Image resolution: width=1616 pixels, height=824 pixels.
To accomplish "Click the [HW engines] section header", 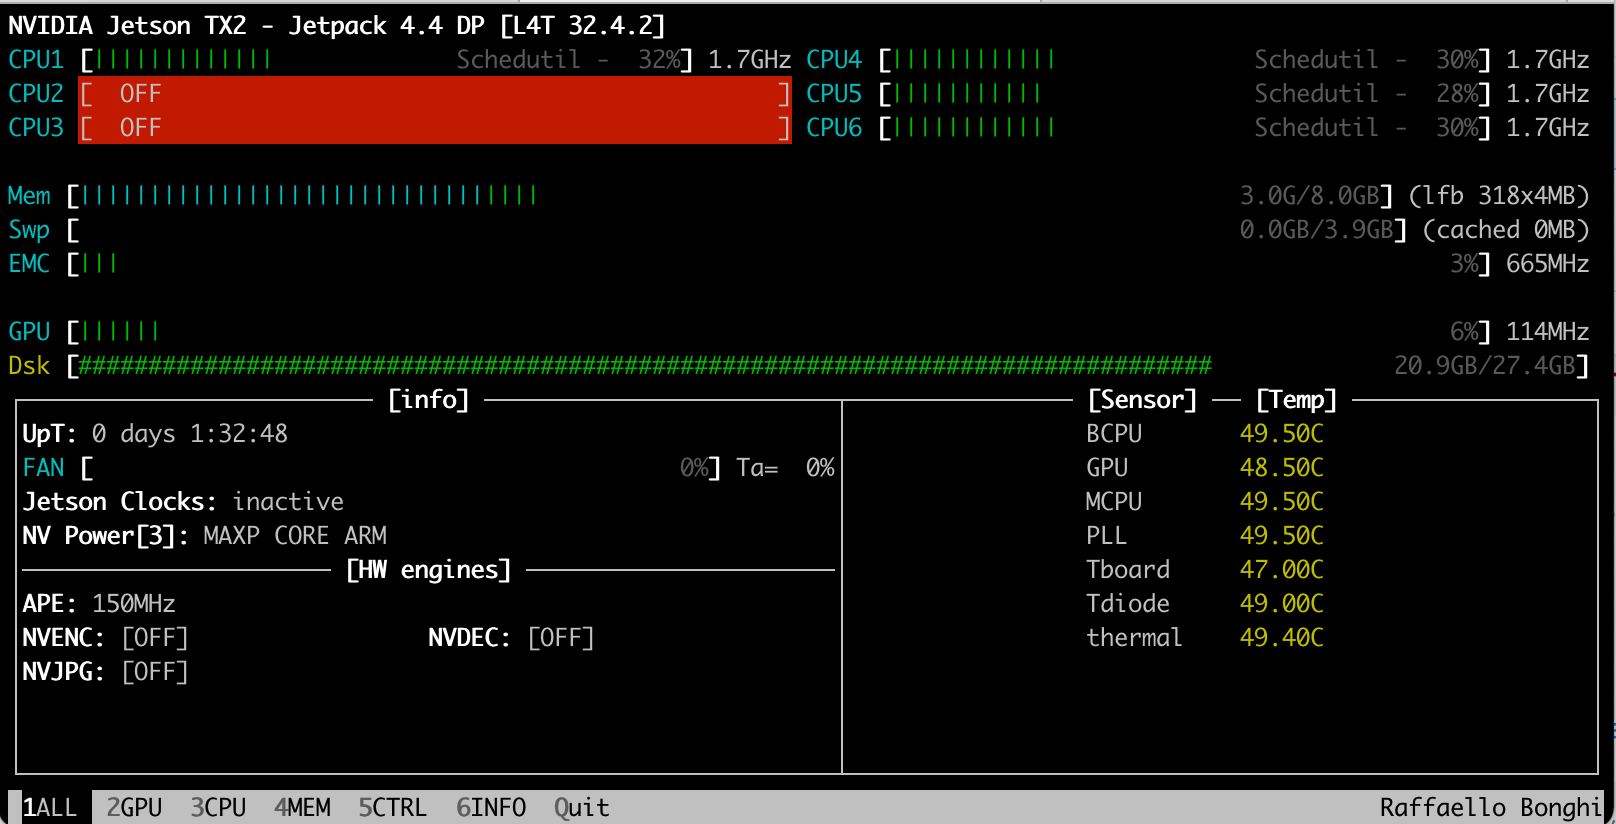I will (x=428, y=569).
